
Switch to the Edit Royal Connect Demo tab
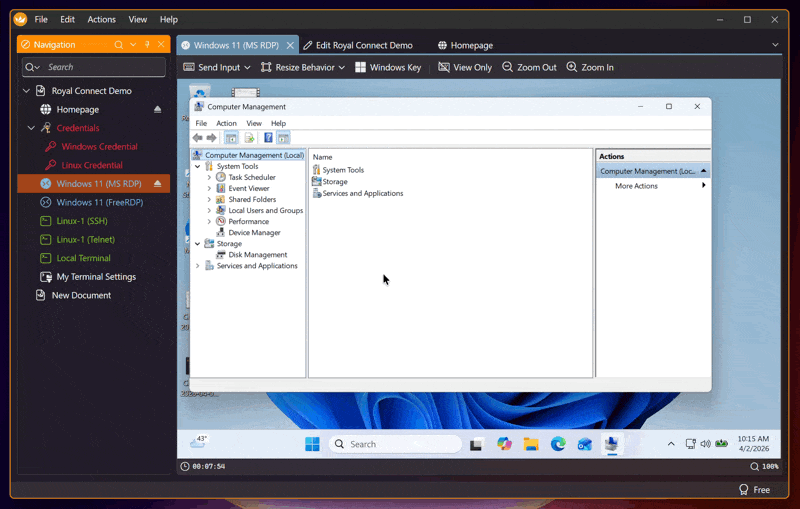[x=363, y=45]
